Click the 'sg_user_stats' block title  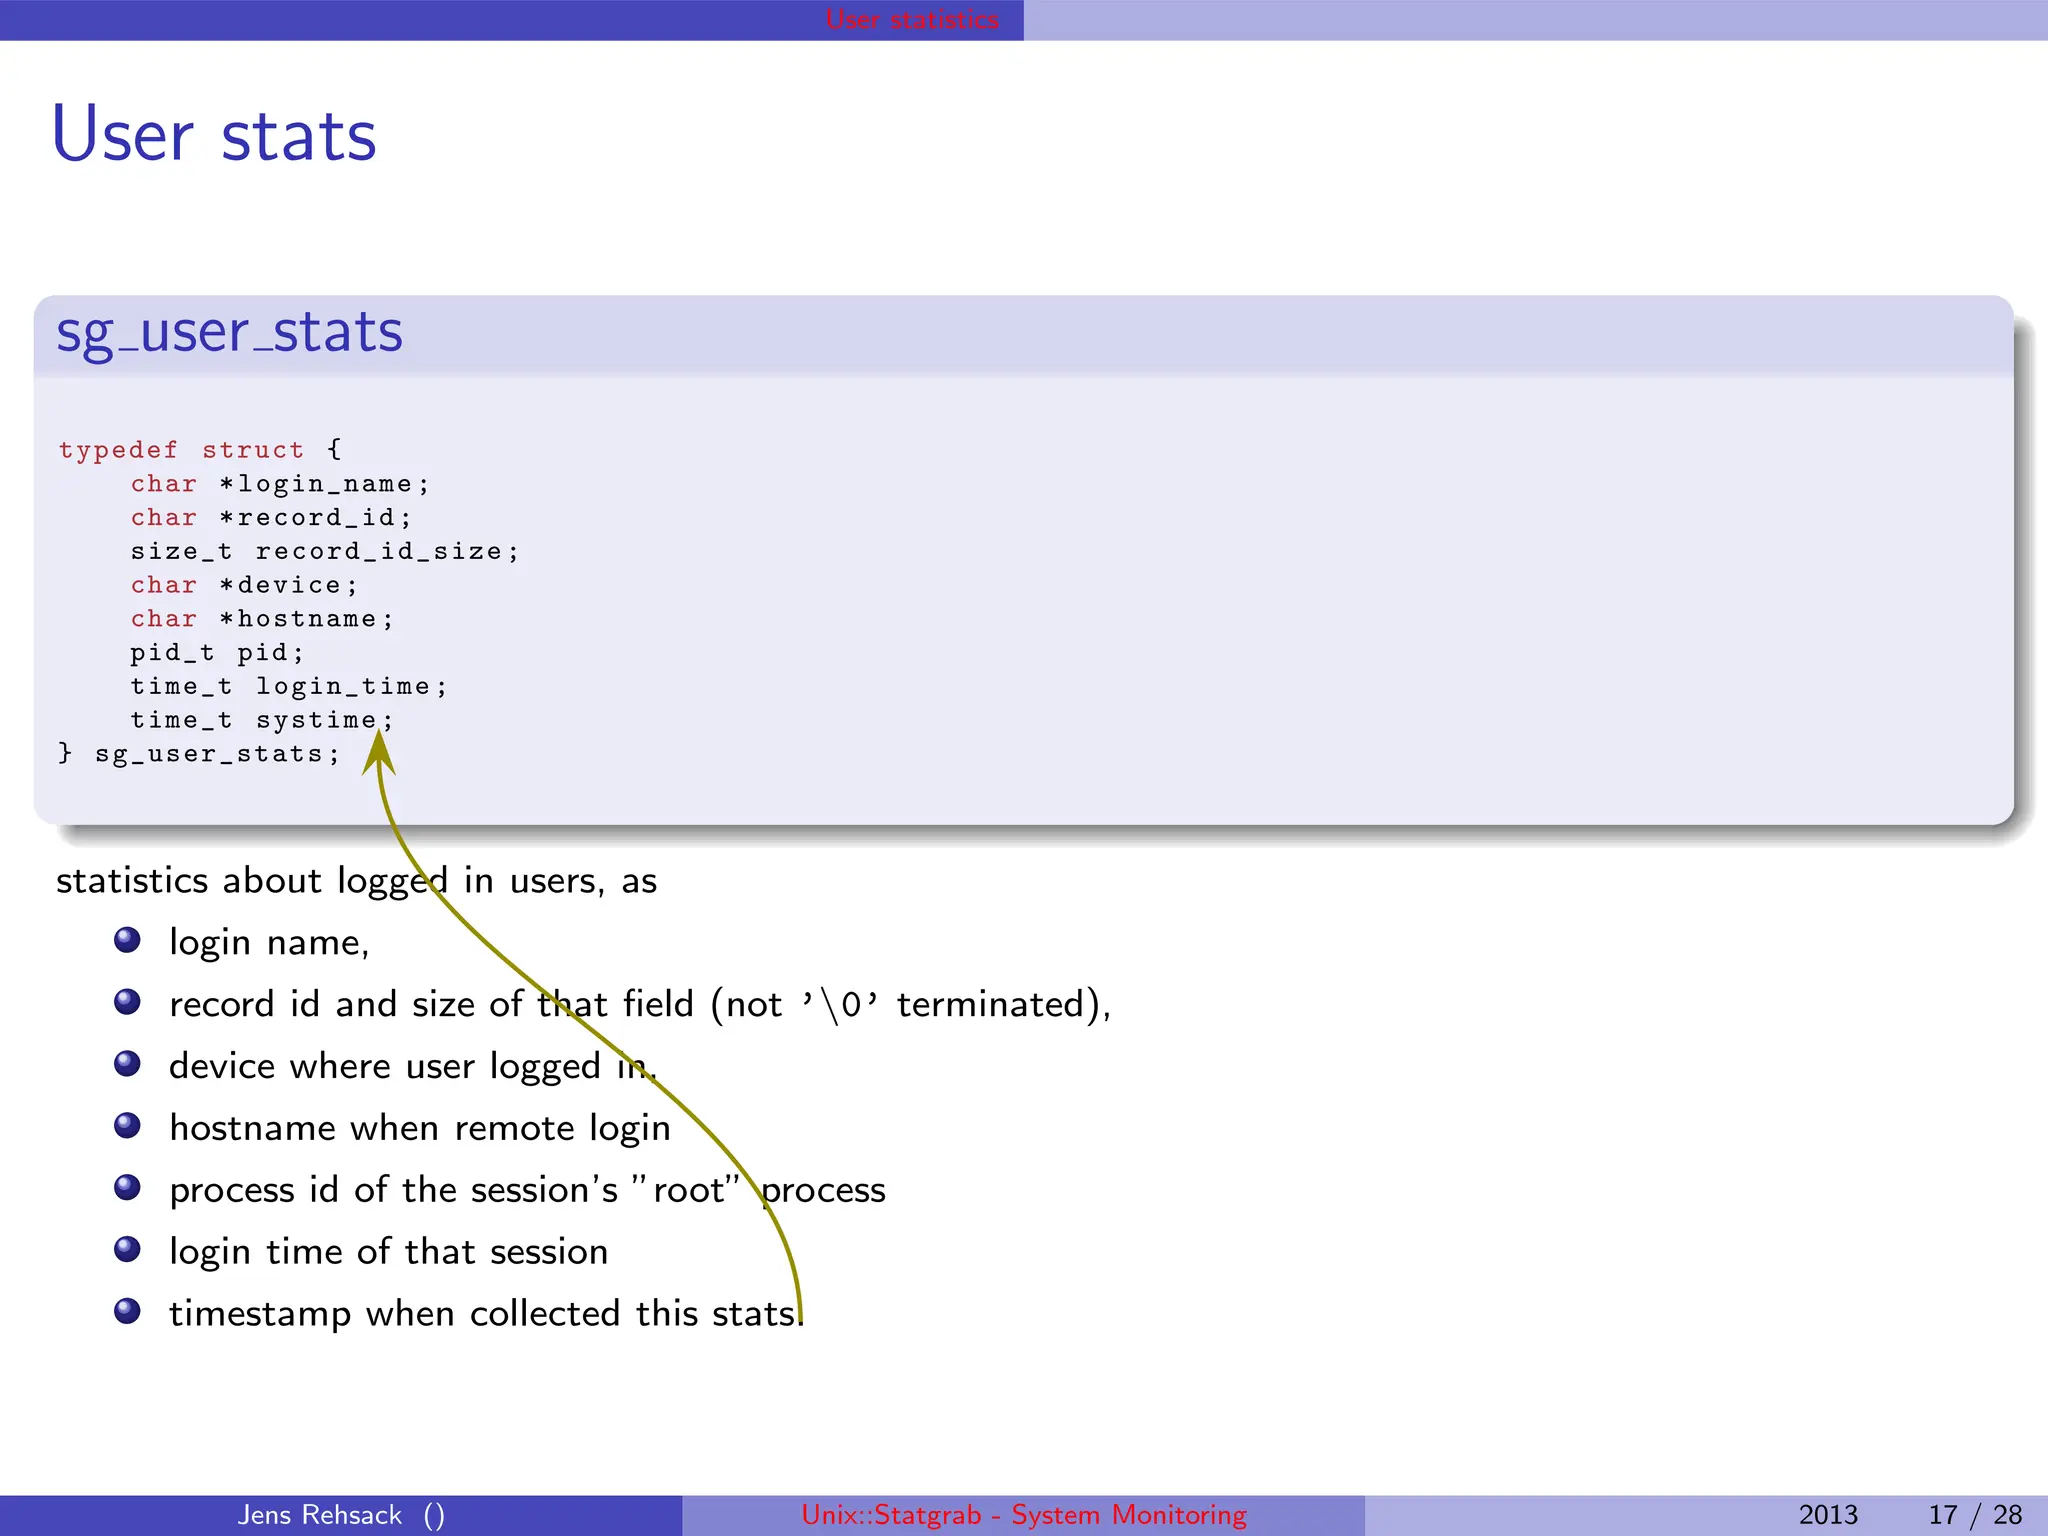click(x=229, y=332)
